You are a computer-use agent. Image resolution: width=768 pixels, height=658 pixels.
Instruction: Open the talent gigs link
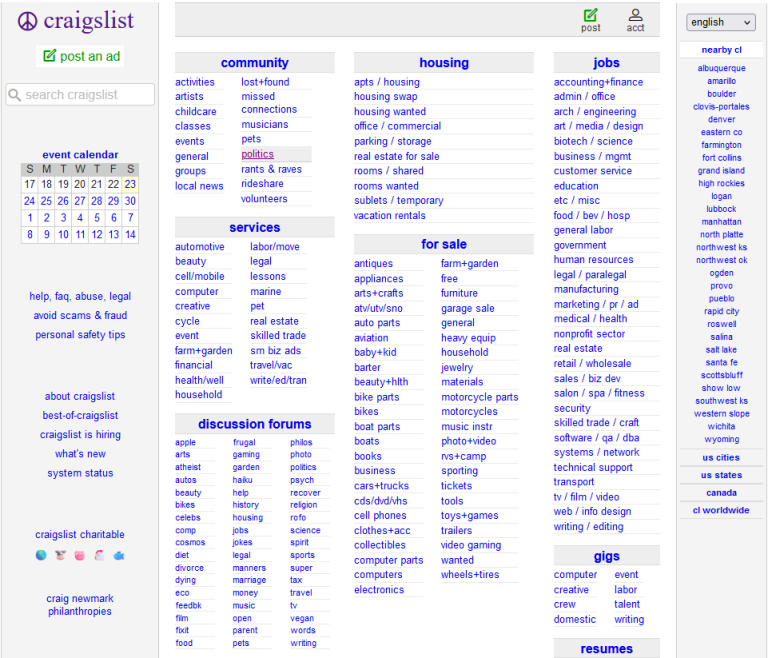point(627,605)
